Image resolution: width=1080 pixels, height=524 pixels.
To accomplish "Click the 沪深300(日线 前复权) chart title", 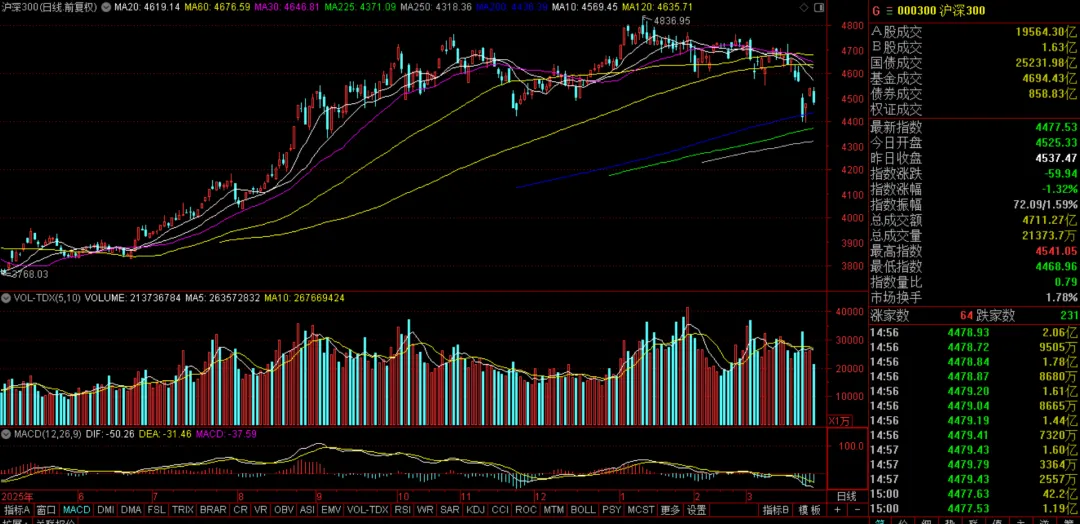I will click(x=49, y=8).
